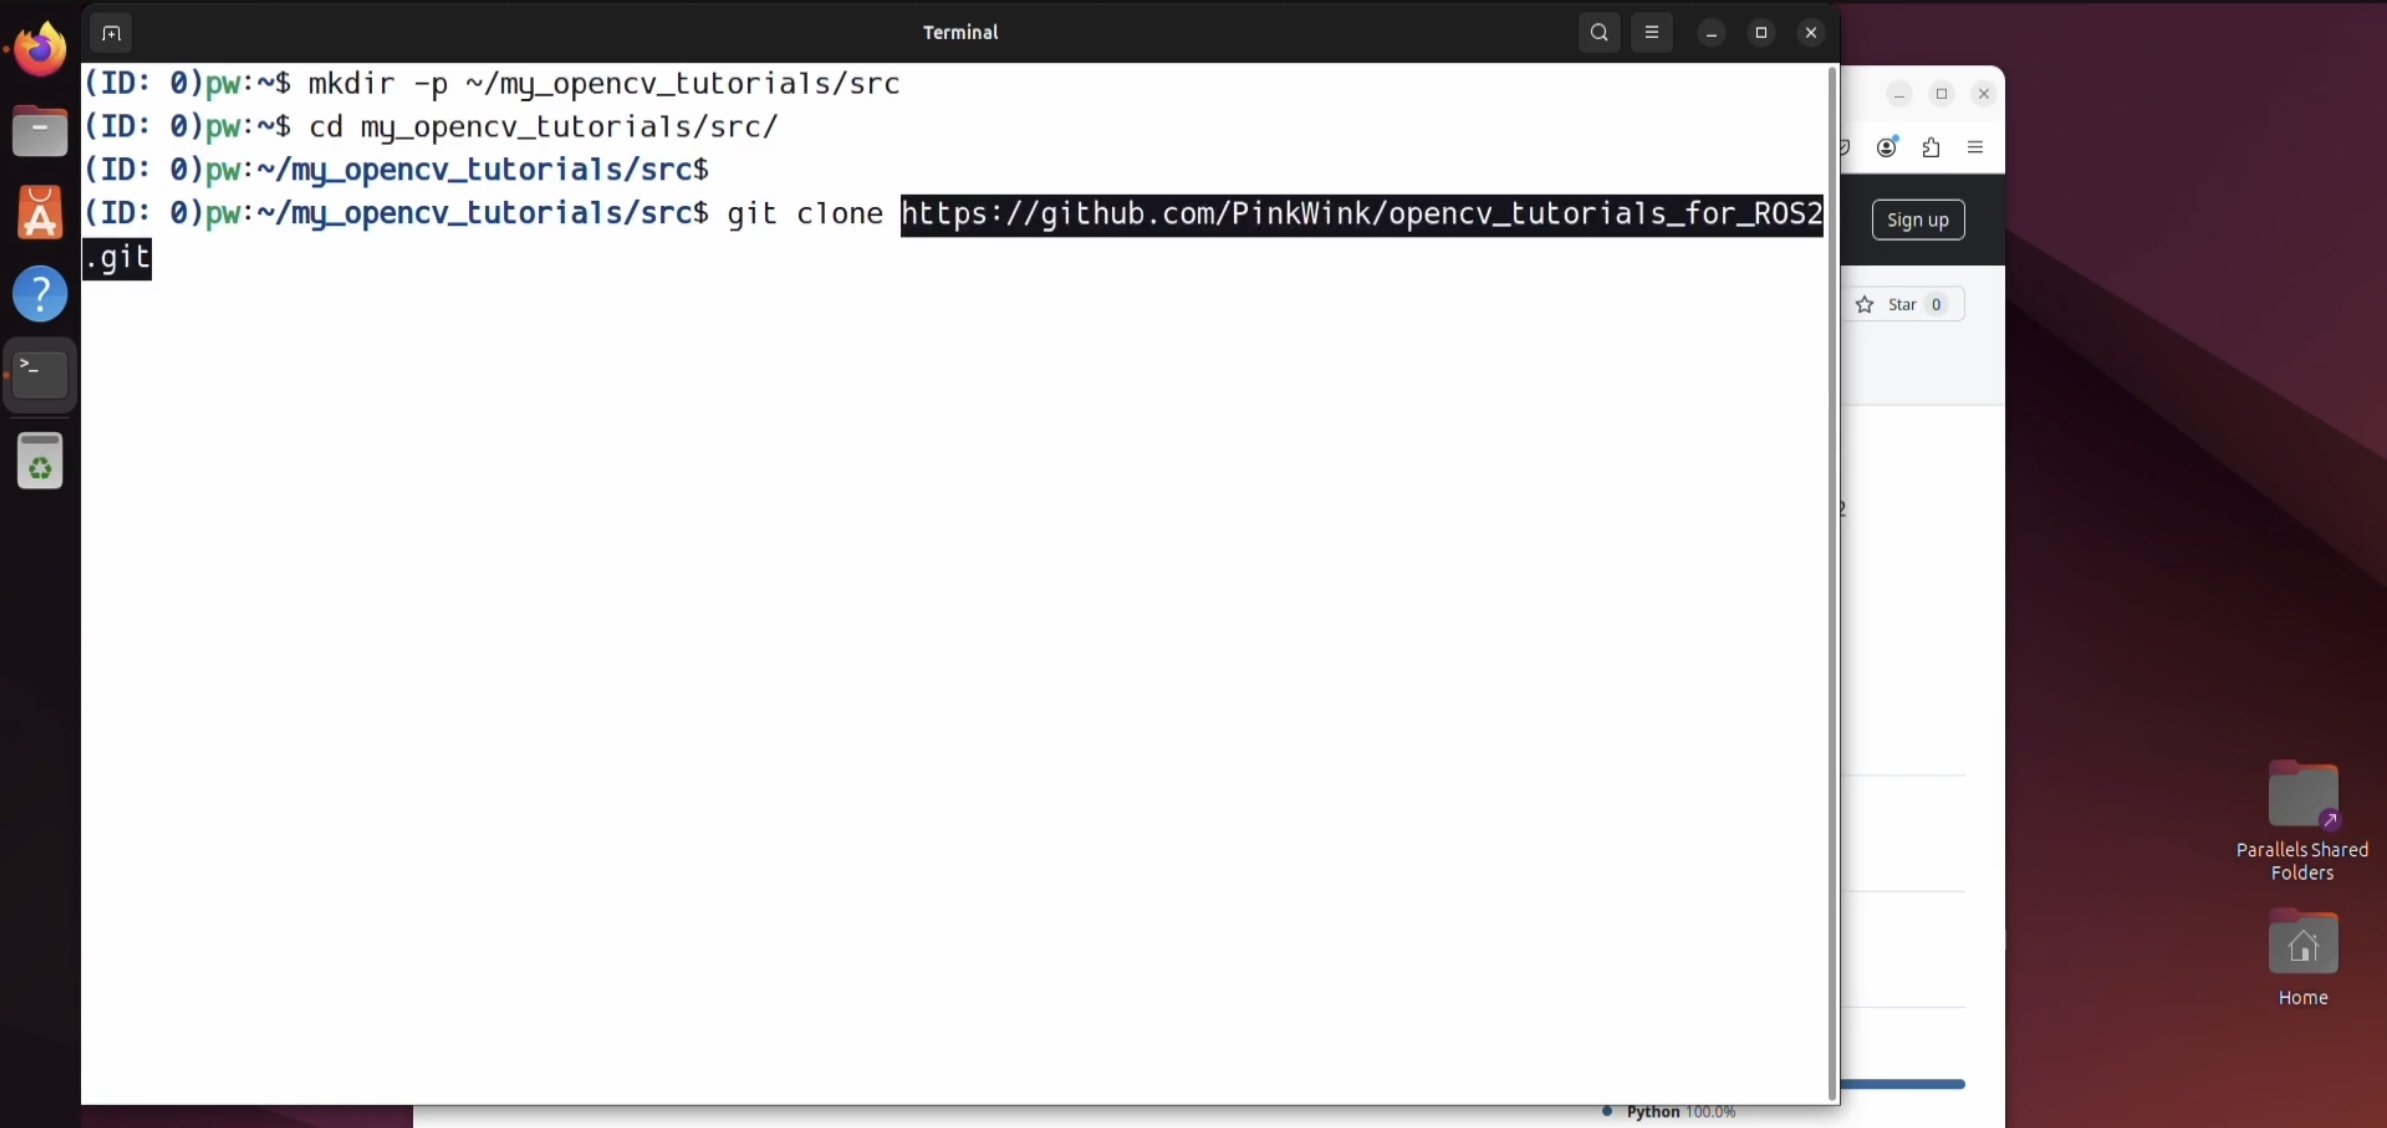Click the GitHub Sign up button
Viewport: 2387px width, 1128px height.
pos(1917,220)
